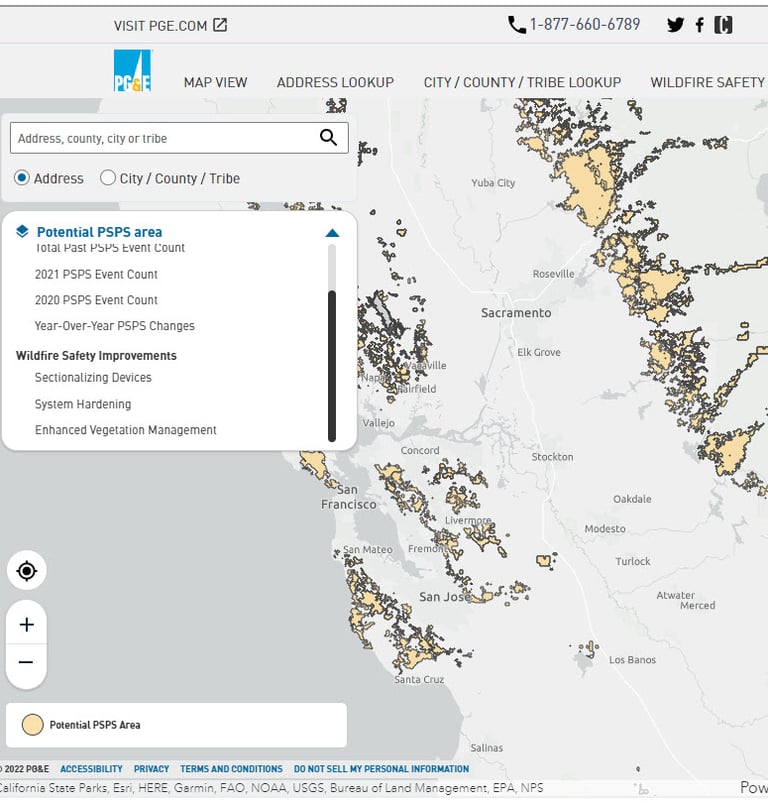Click the Potential PSPS Area legend label
The height and width of the screenshot is (803, 768).
pos(95,725)
